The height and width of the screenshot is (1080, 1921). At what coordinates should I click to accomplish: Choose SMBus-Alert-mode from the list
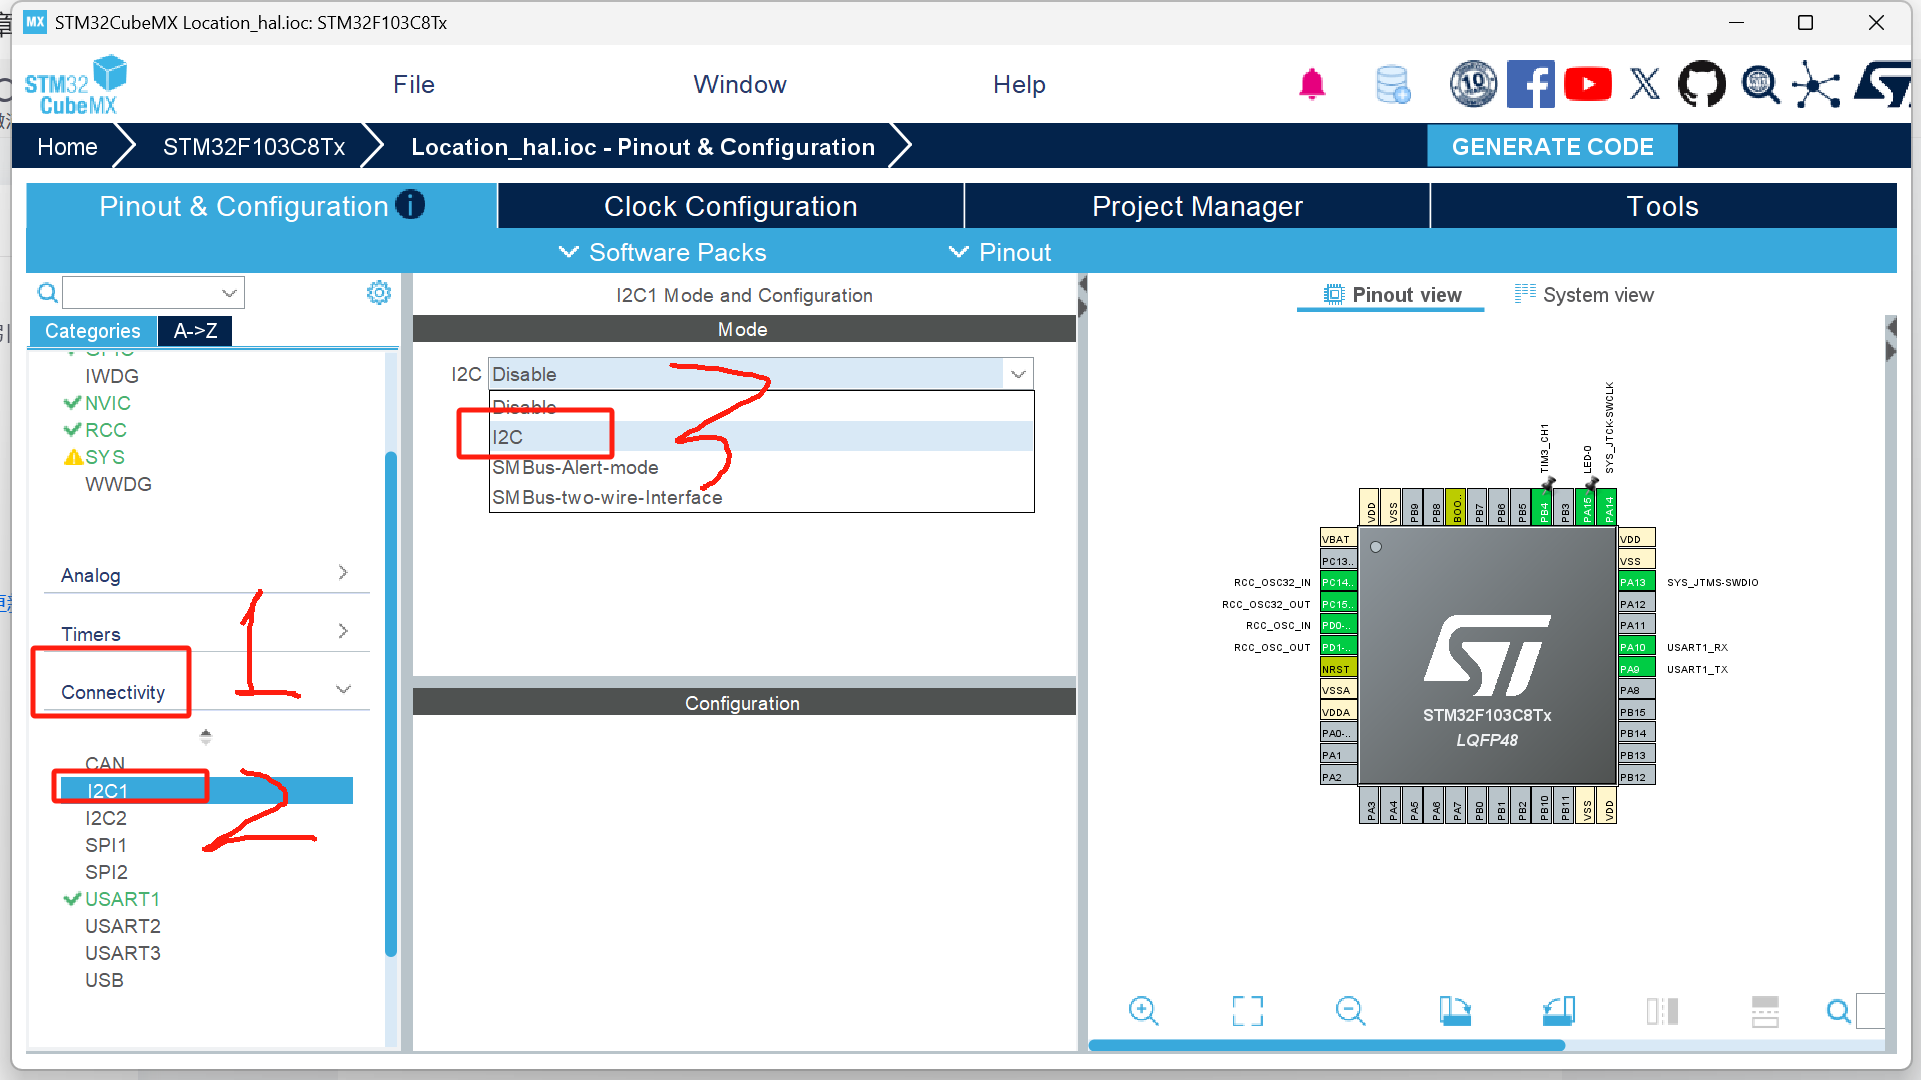[575, 467]
